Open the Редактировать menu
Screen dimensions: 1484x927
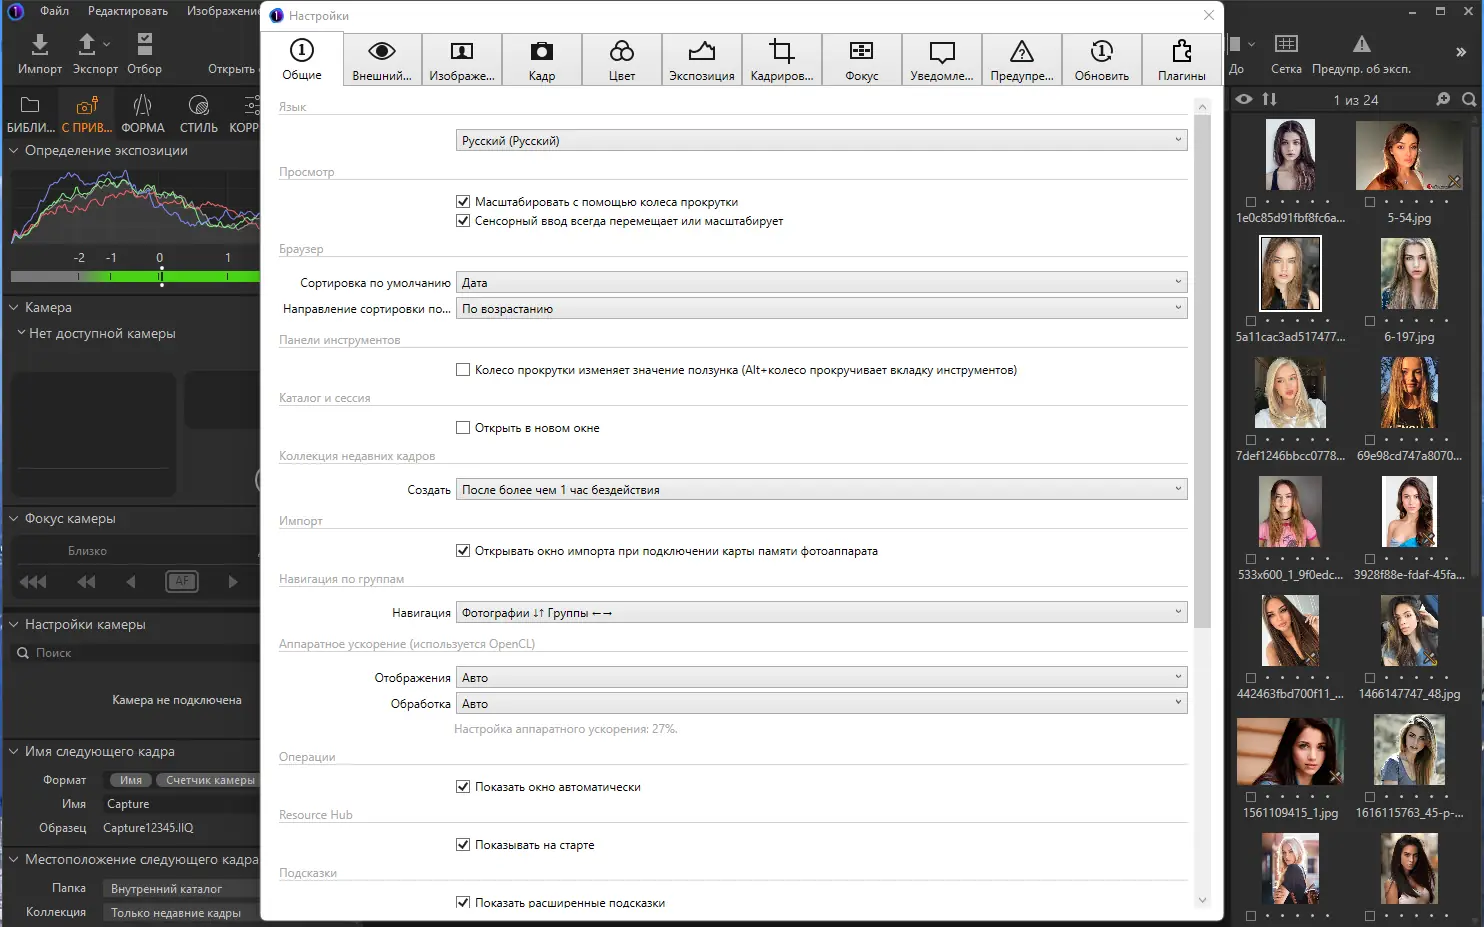(x=128, y=11)
